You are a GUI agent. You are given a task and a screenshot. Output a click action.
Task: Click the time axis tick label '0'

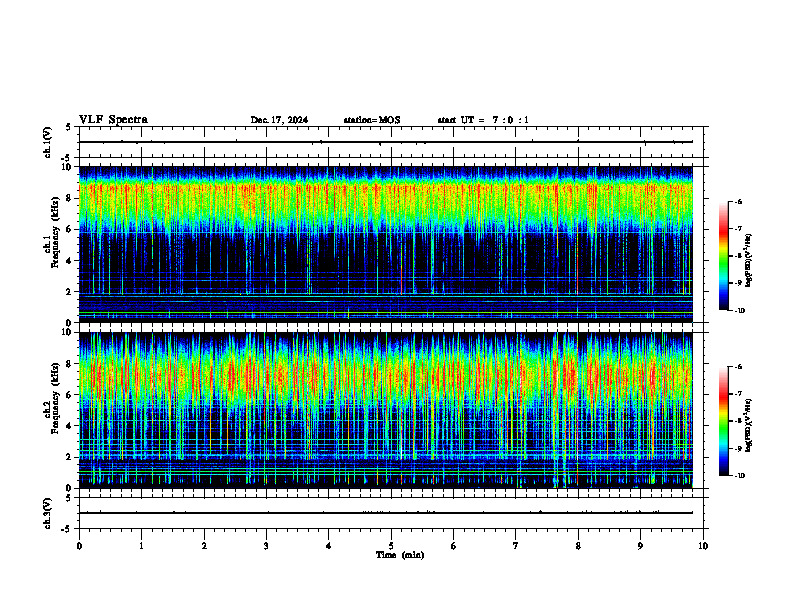(x=79, y=546)
